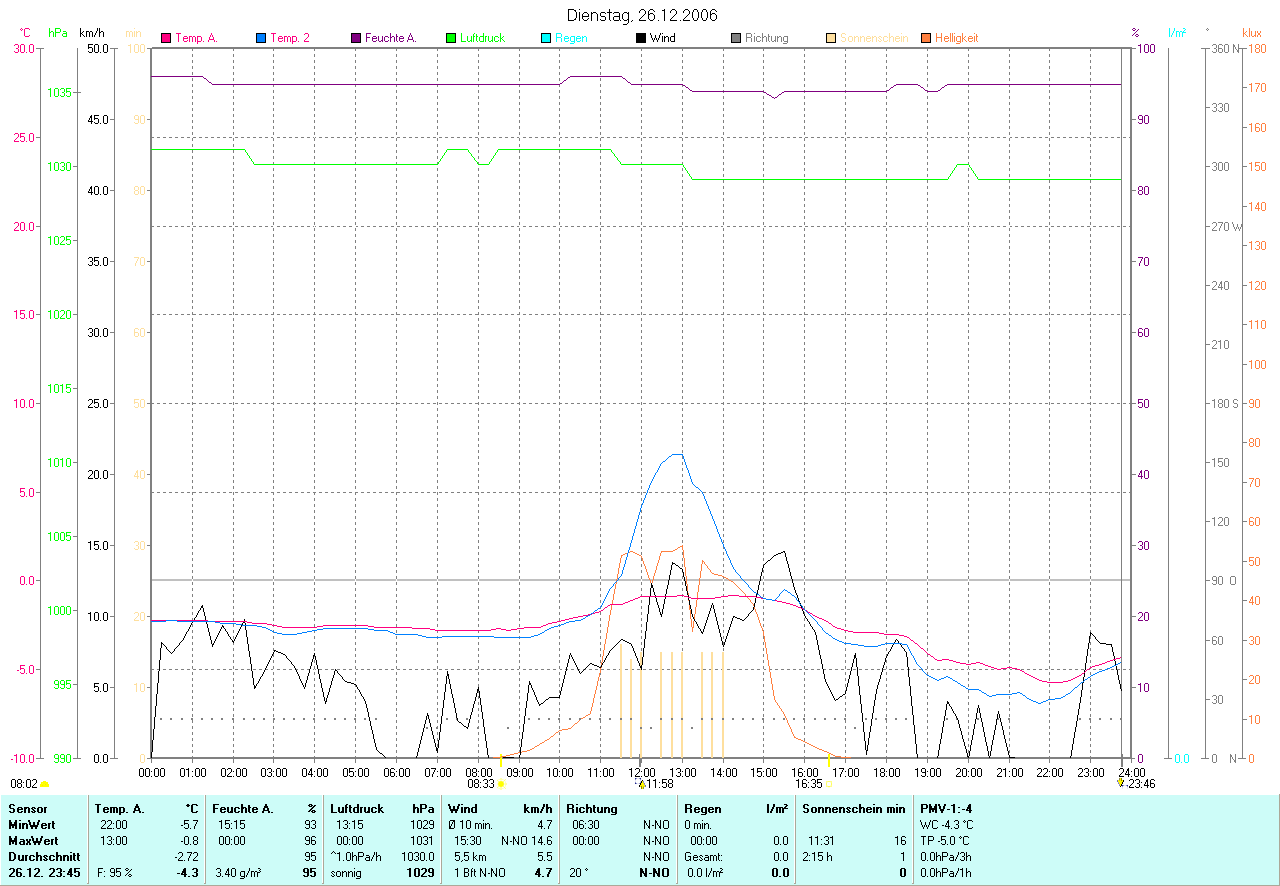Viewport: 1280px width, 886px height.
Task: Click the '360 N' label on the direction axis
Action: [1227, 48]
